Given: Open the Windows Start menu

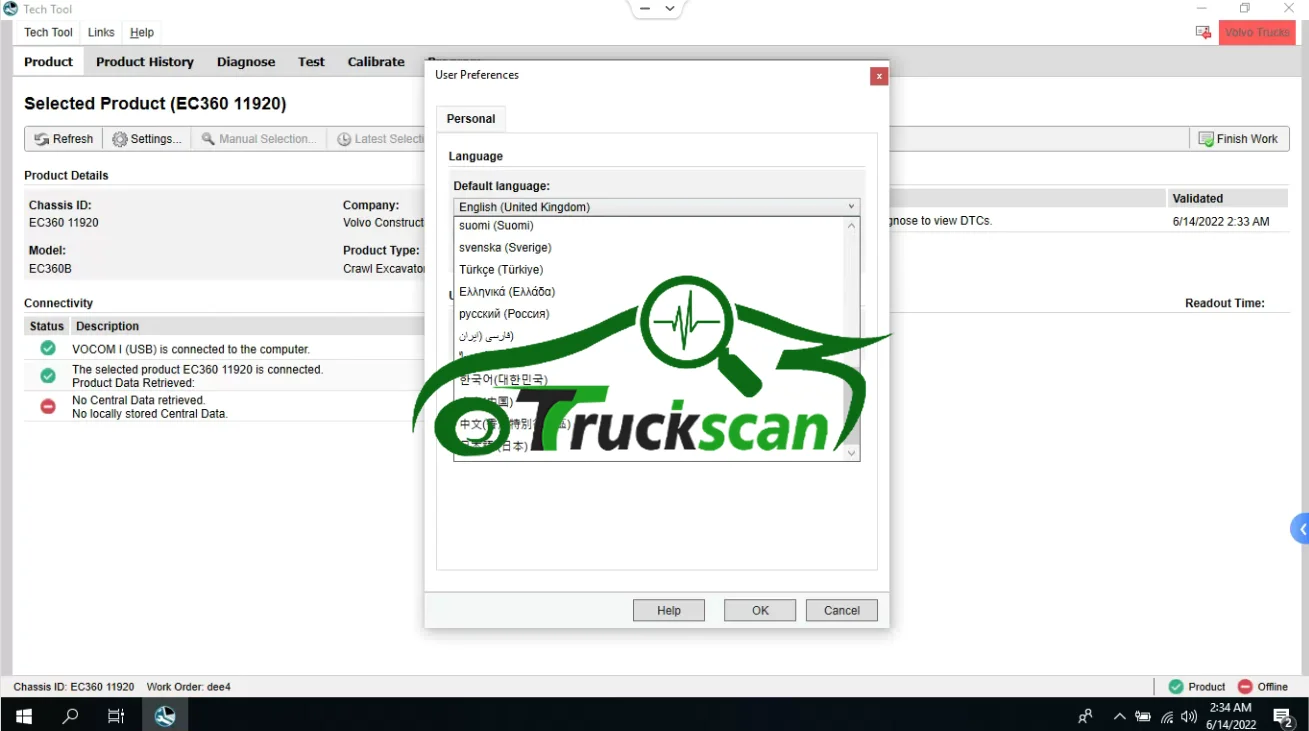Looking at the screenshot, I should 23,716.
